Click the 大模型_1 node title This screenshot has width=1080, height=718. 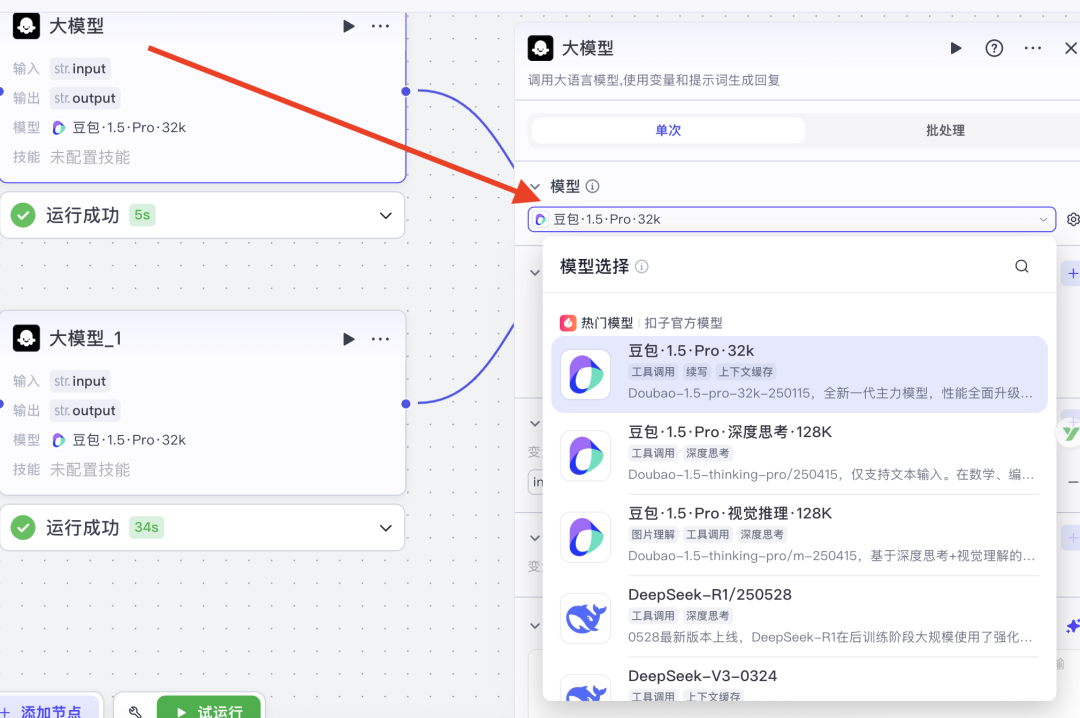tap(85, 338)
